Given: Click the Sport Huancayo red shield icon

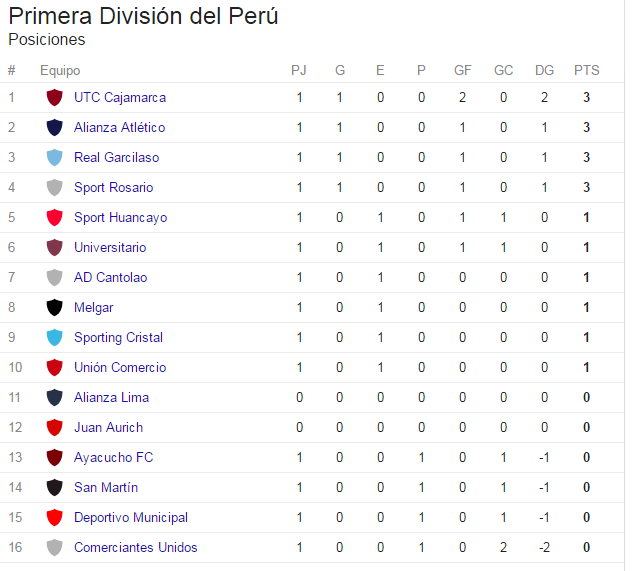Looking at the screenshot, I should point(55,218).
